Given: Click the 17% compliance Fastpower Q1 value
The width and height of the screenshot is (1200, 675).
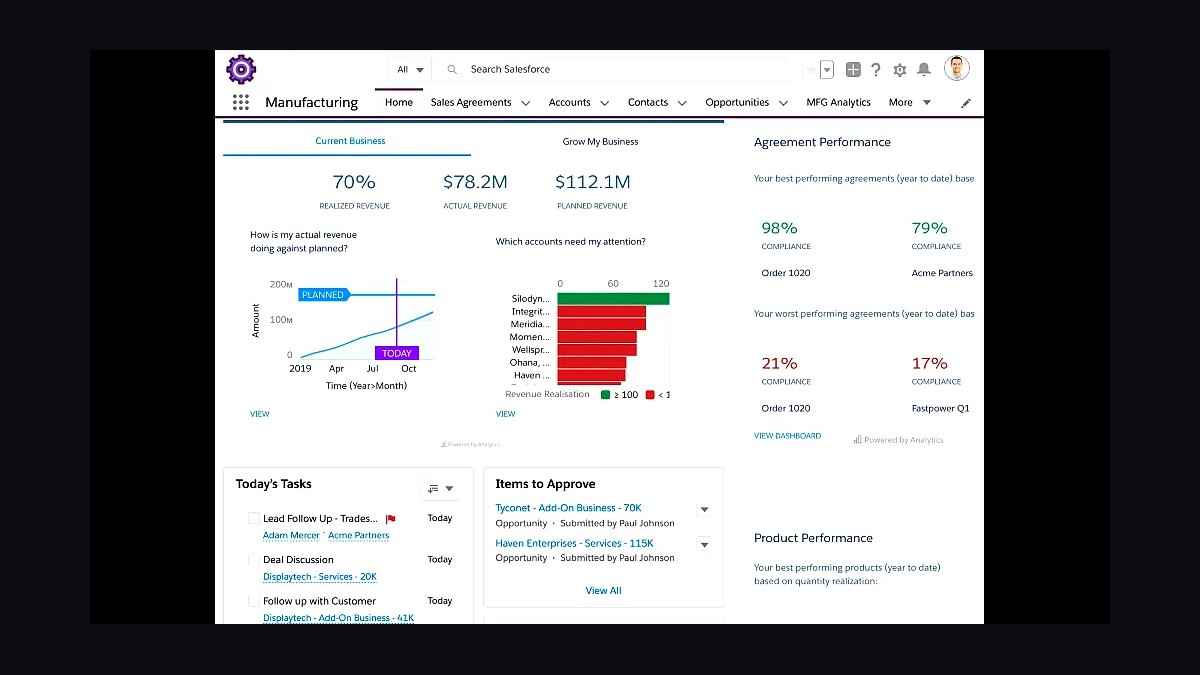Looking at the screenshot, I should click(x=929, y=363).
